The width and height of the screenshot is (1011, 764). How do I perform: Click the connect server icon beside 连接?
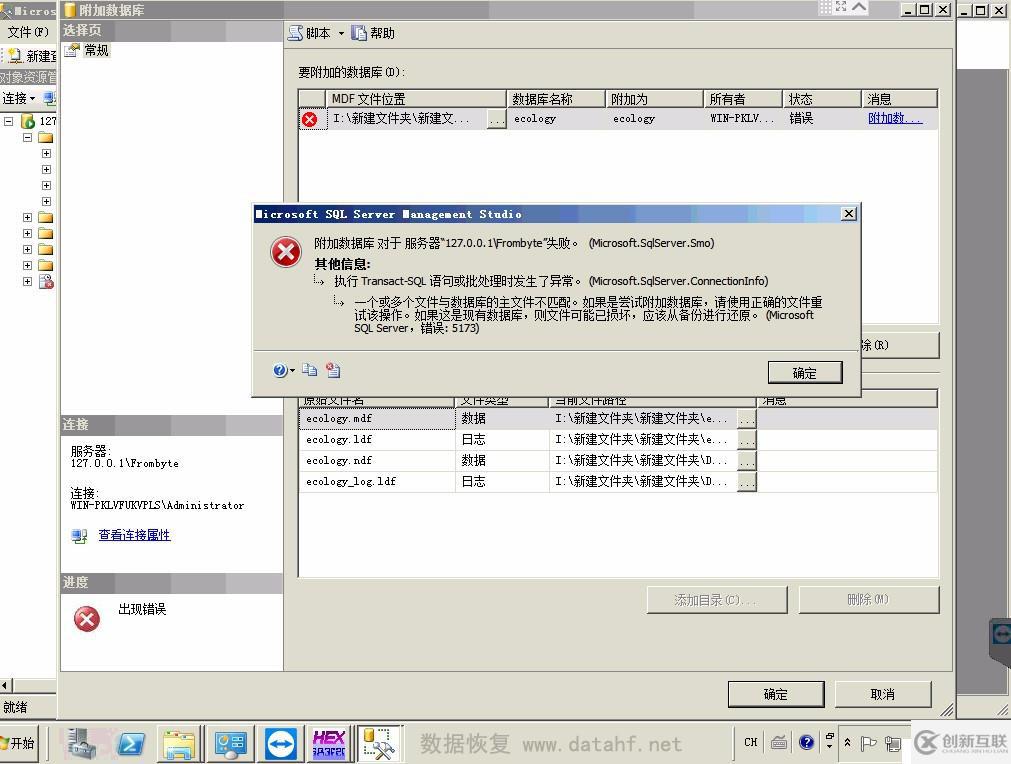[x=50, y=99]
